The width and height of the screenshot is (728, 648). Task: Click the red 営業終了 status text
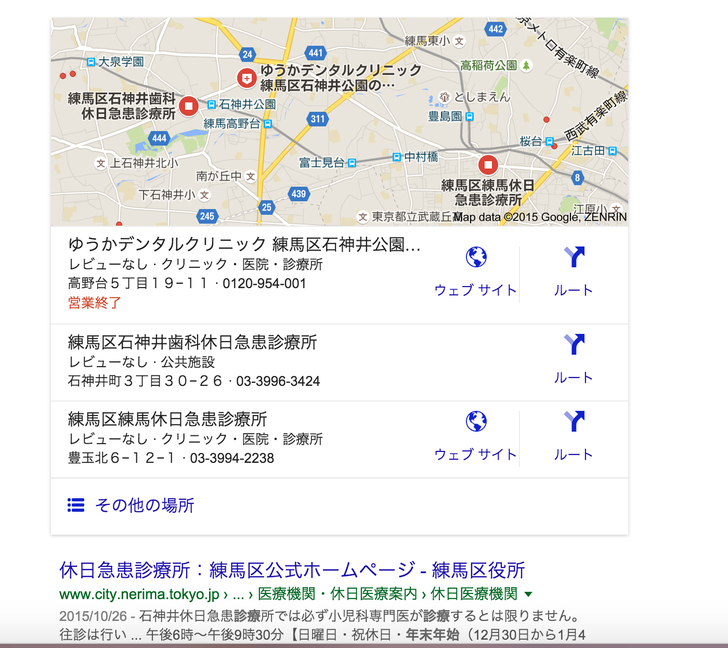tap(95, 303)
